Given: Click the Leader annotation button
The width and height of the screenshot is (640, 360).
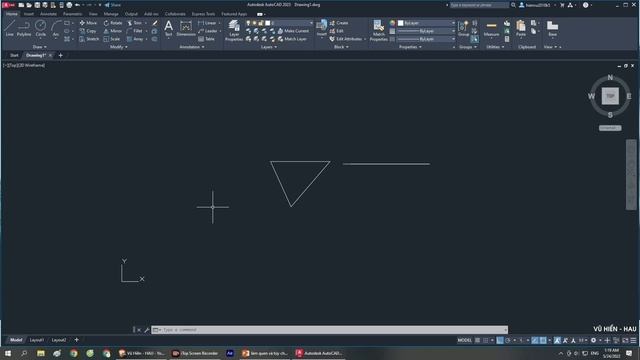Looking at the screenshot, I should [x=208, y=31].
